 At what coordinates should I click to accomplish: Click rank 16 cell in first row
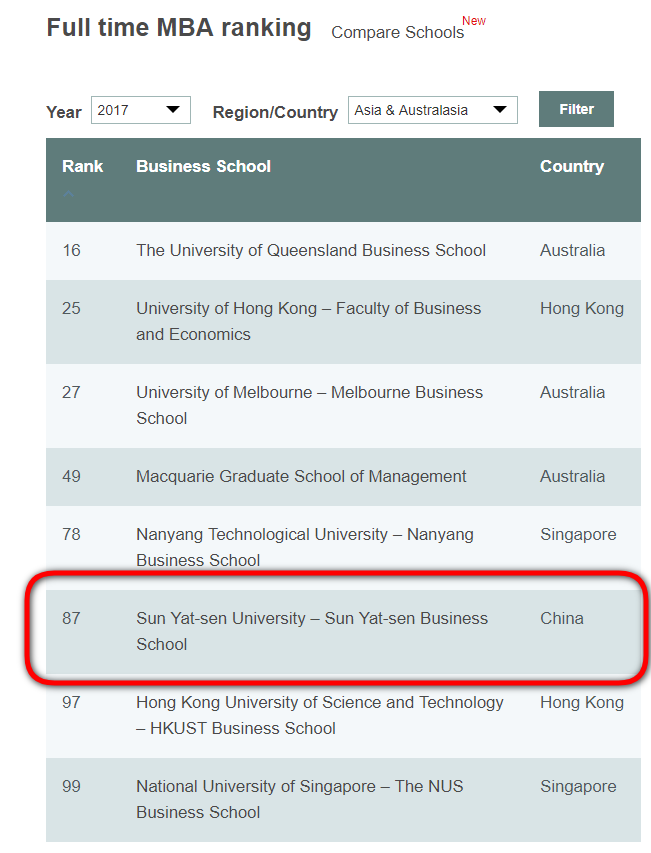coord(71,250)
